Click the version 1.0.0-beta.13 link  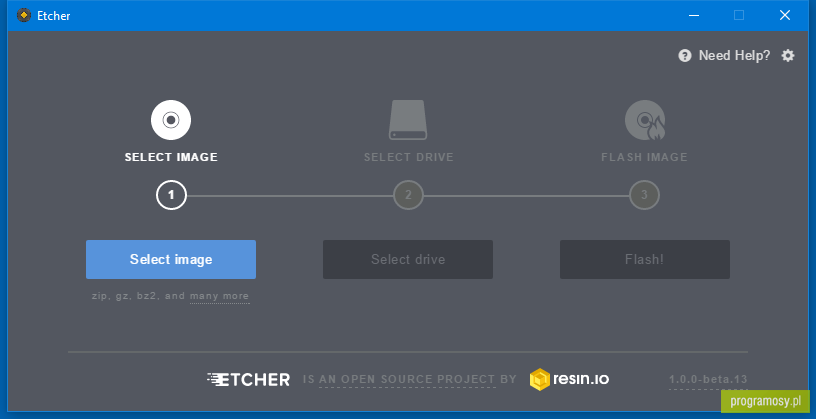click(708, 379)
